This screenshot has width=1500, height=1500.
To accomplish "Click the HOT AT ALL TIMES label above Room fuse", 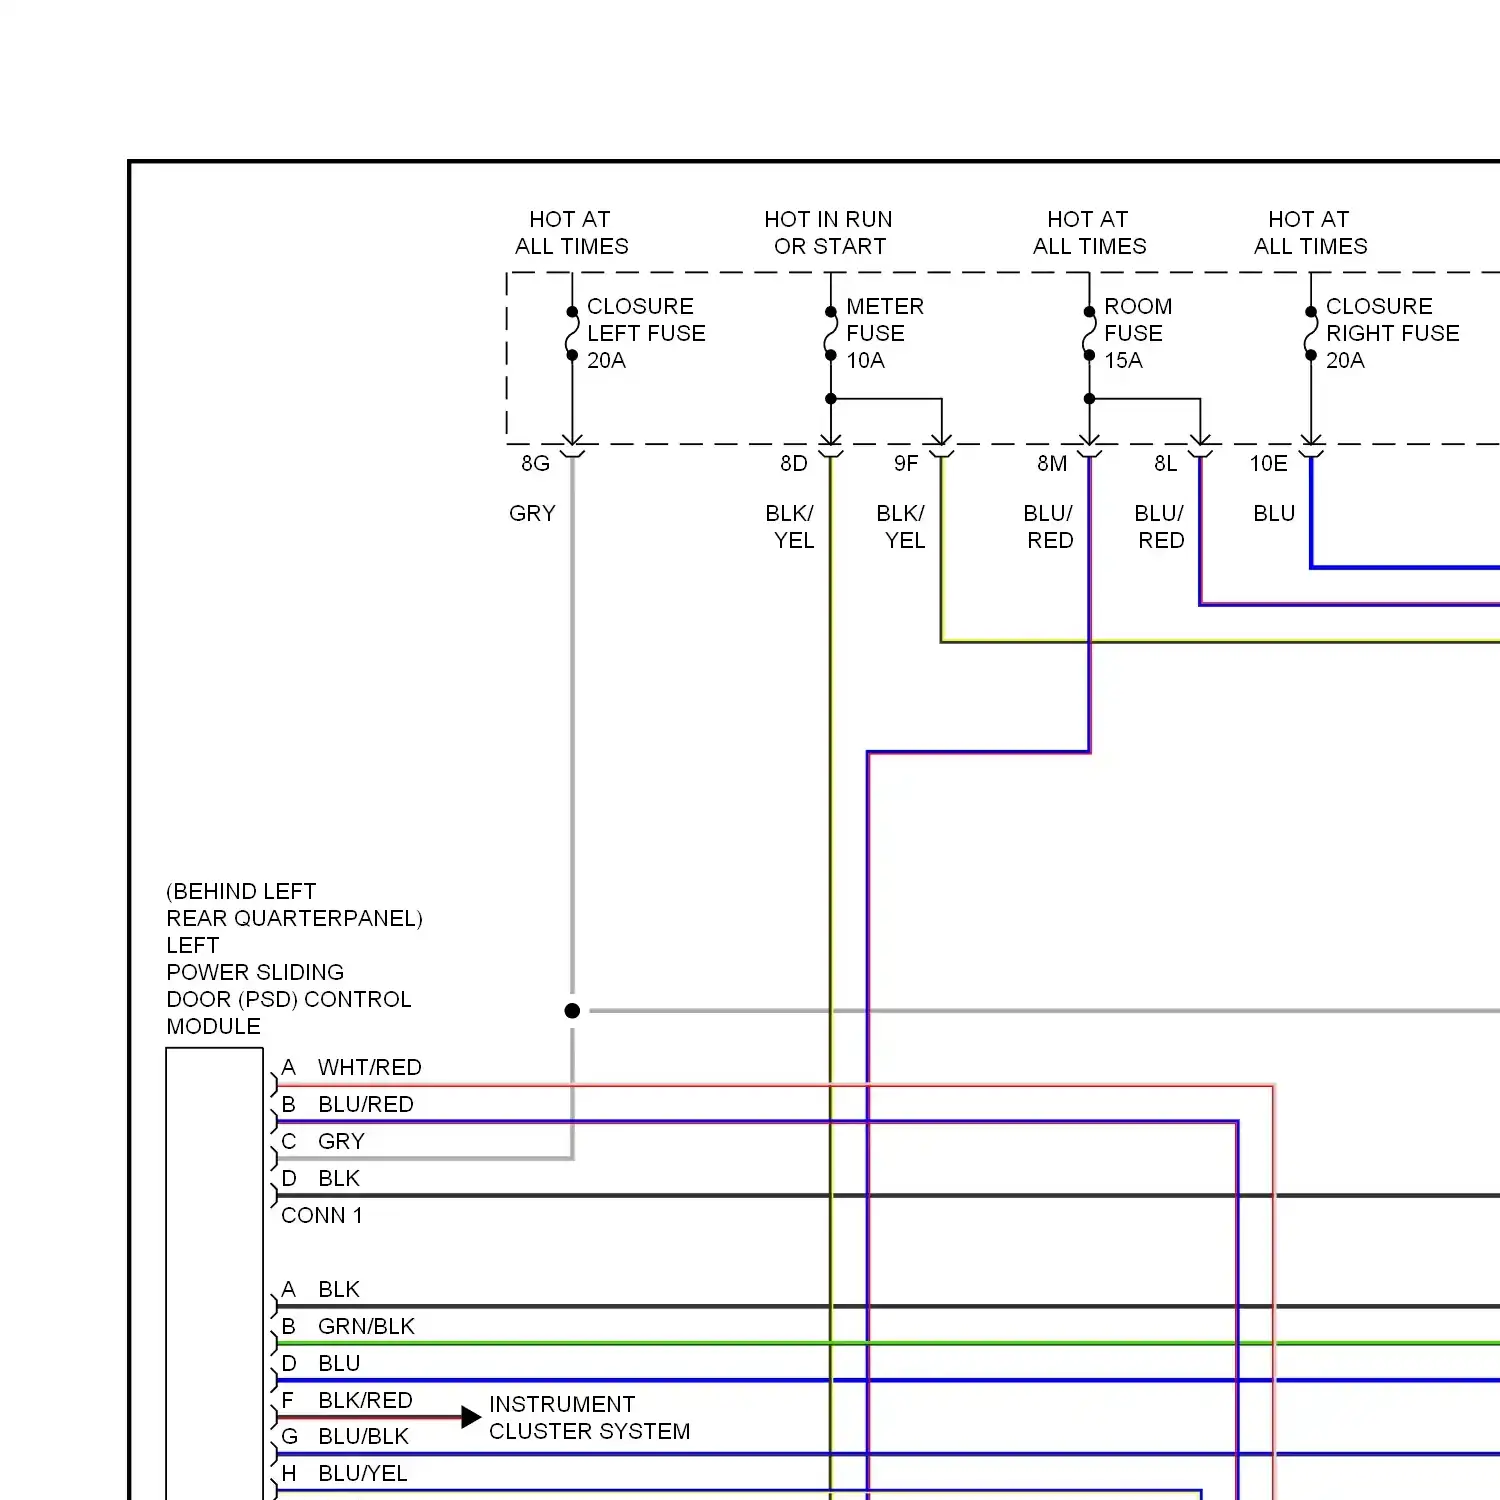I will point(1089,233).
